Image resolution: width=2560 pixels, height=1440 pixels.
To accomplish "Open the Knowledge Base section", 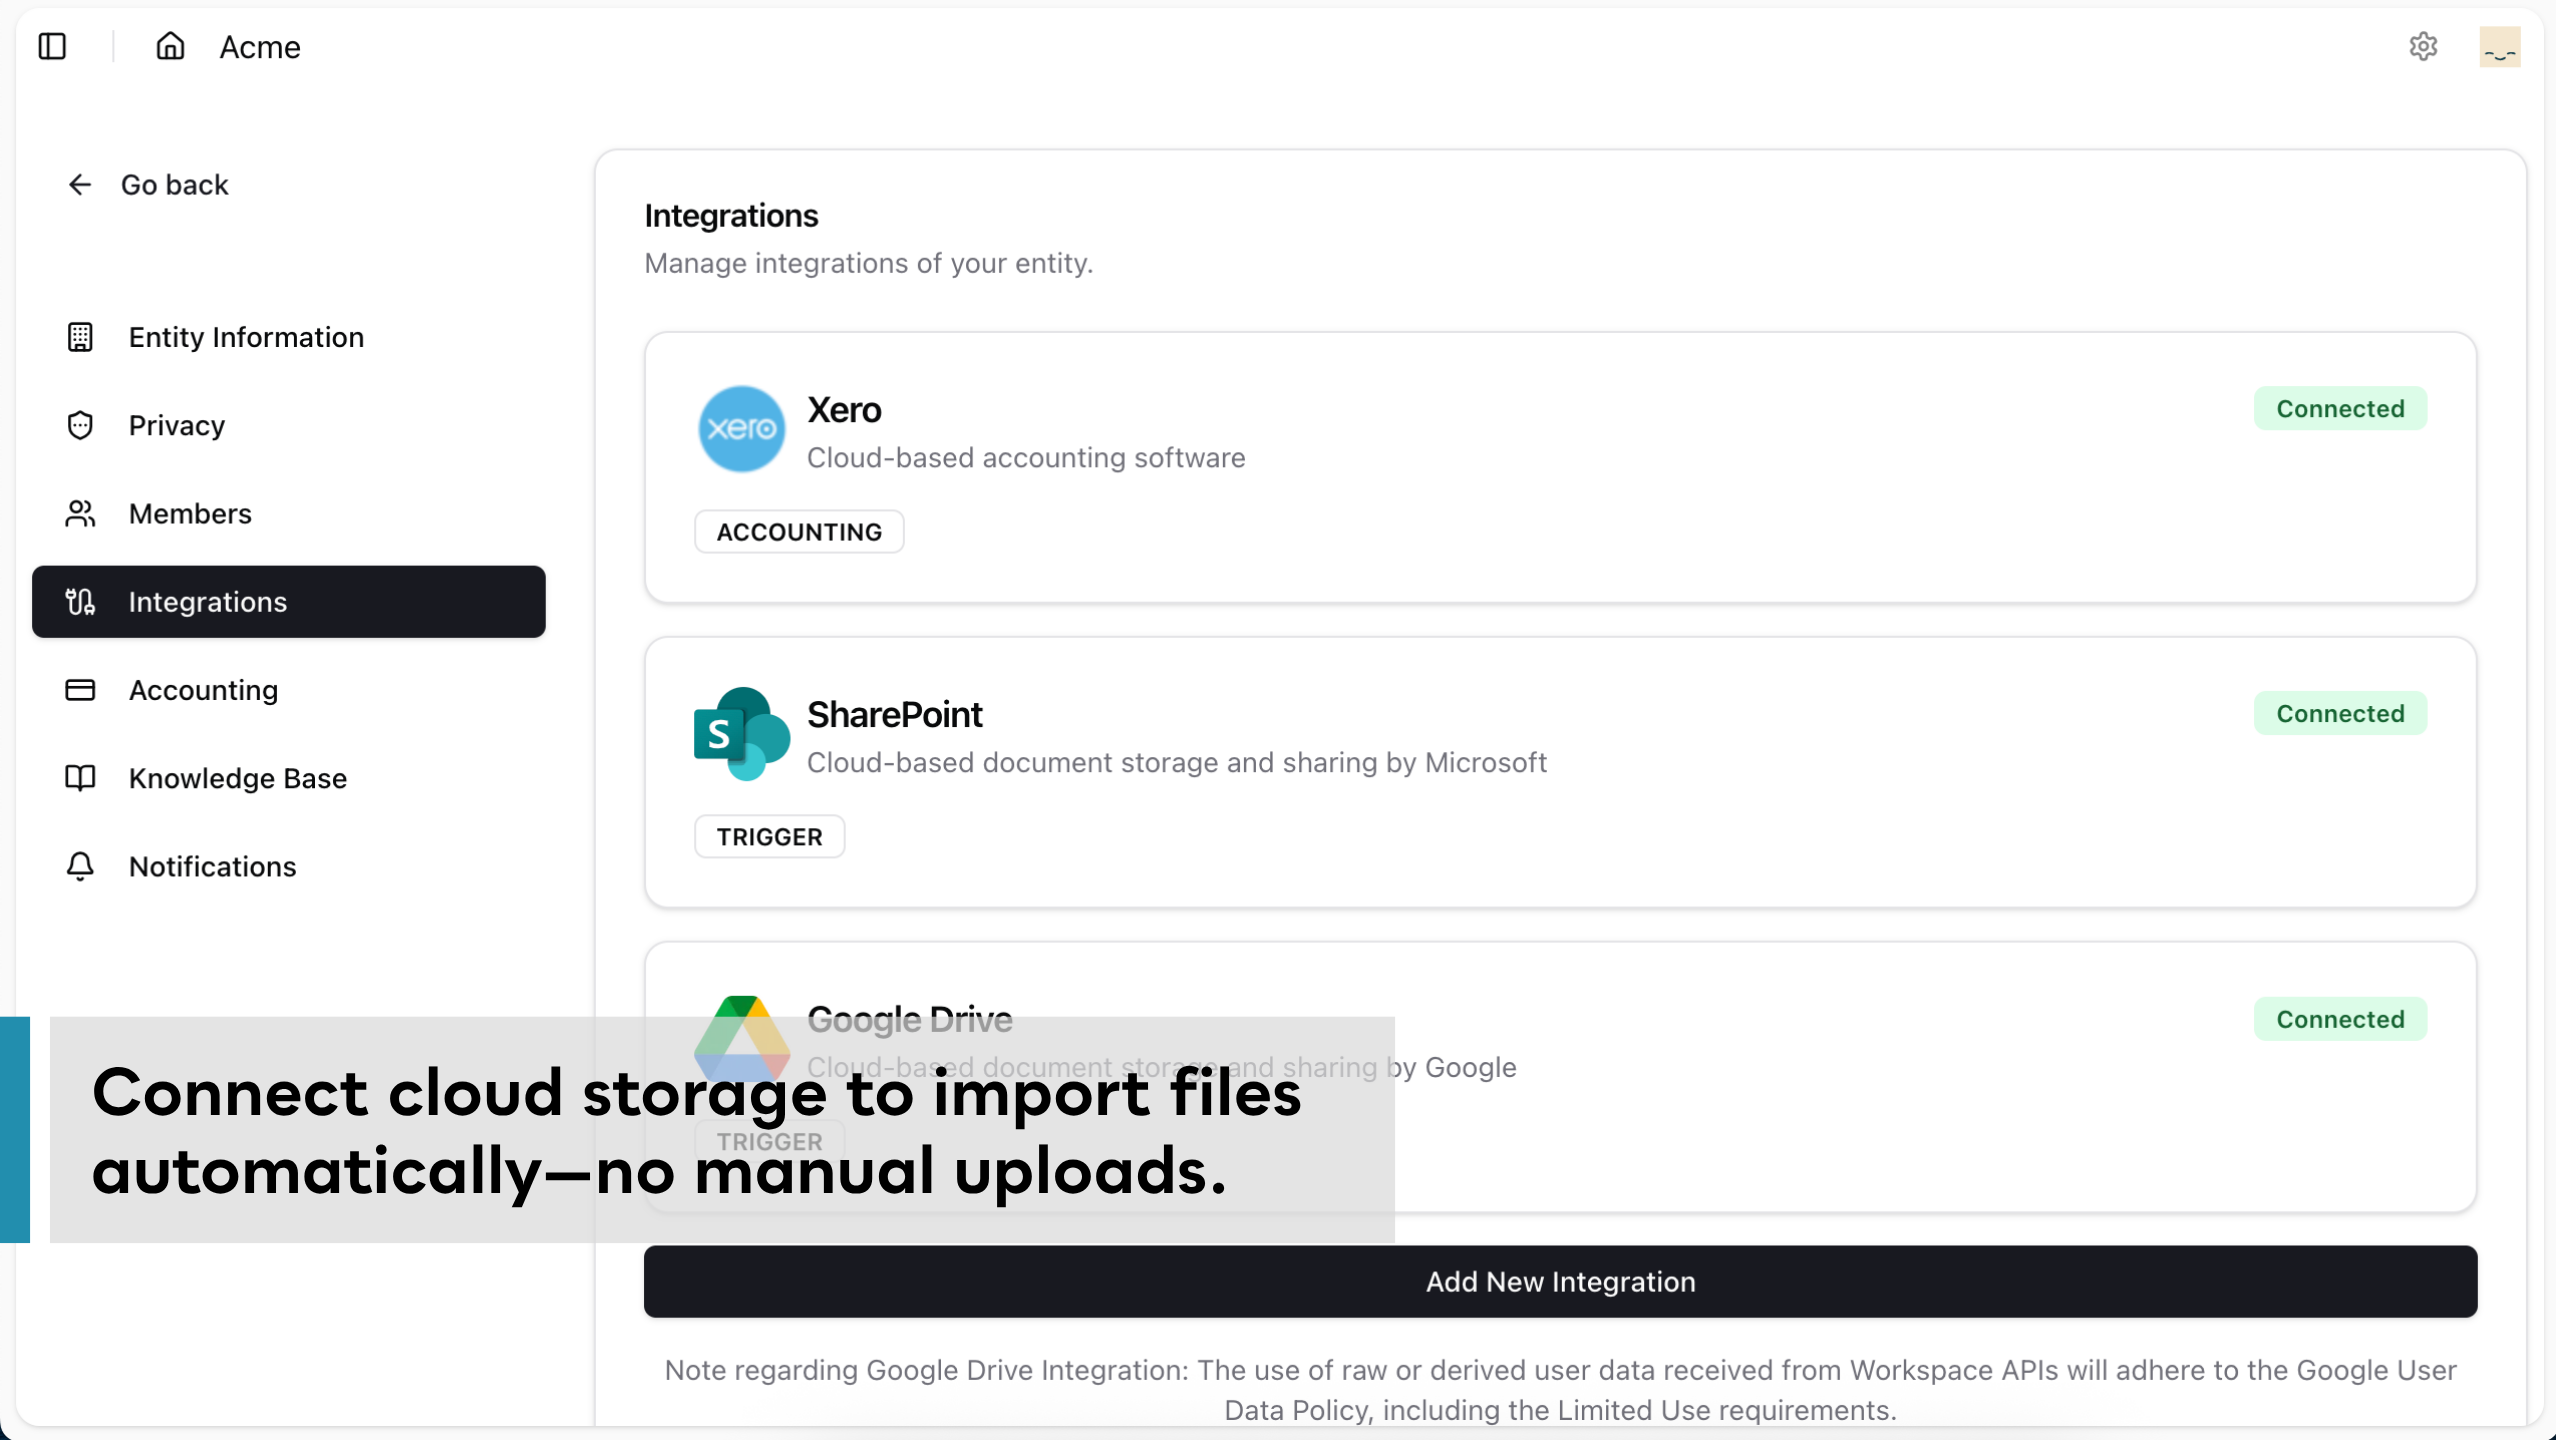I will (289, 778).
